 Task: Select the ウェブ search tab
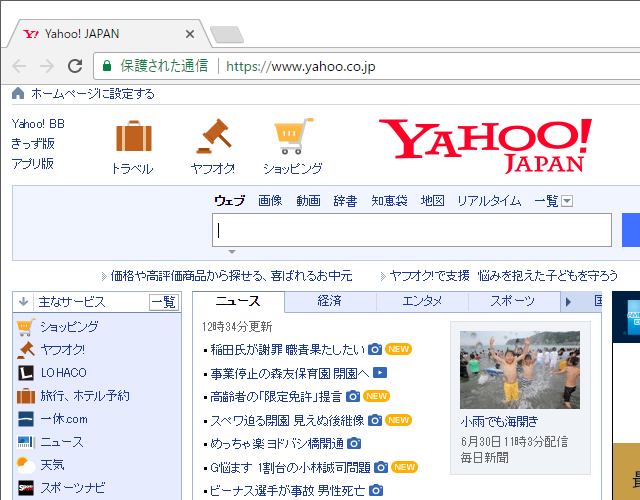point(229,201)
